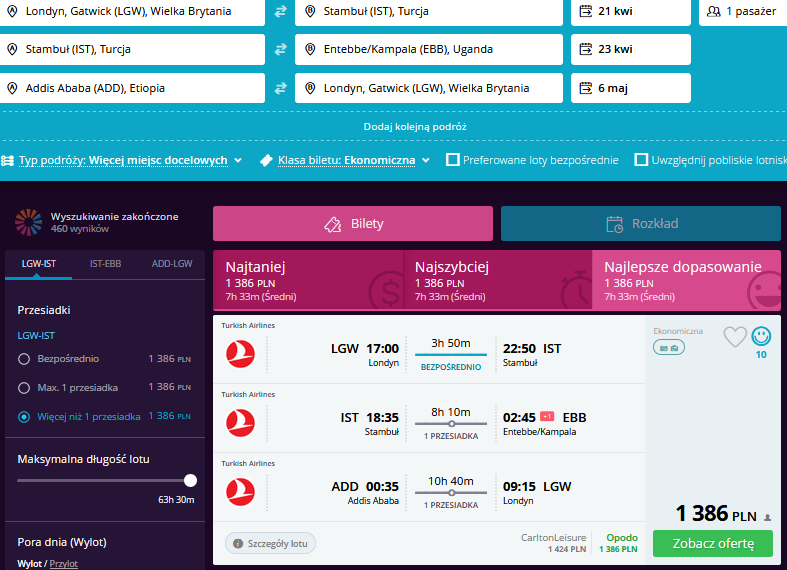Click Entebbe/Kampala (EBB) destination field
Image resolution: width=787 pixels, height=570 pixels.
pyautogui.click(x=429, y=49)
